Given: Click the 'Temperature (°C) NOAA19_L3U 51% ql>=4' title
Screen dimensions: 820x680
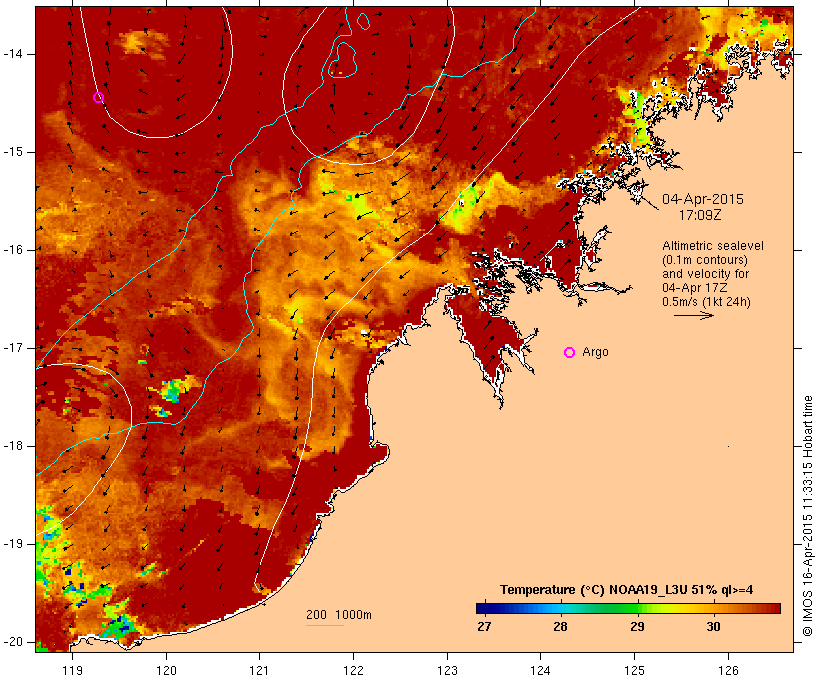Looking at the screenshot, I should [x=627, y=590].
